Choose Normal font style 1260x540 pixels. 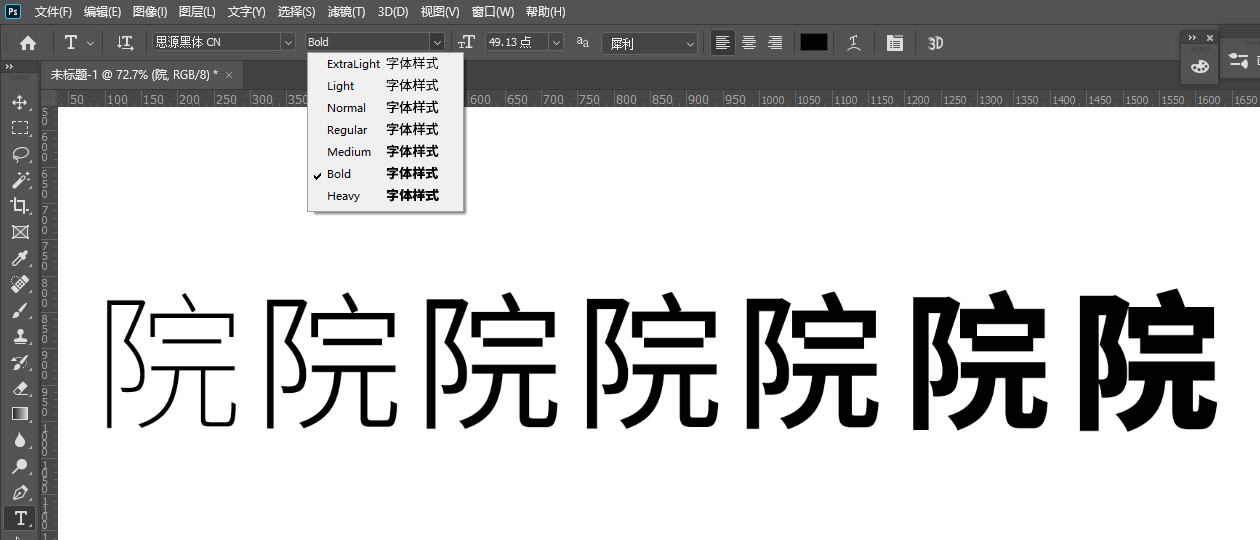tap(386, 108)
